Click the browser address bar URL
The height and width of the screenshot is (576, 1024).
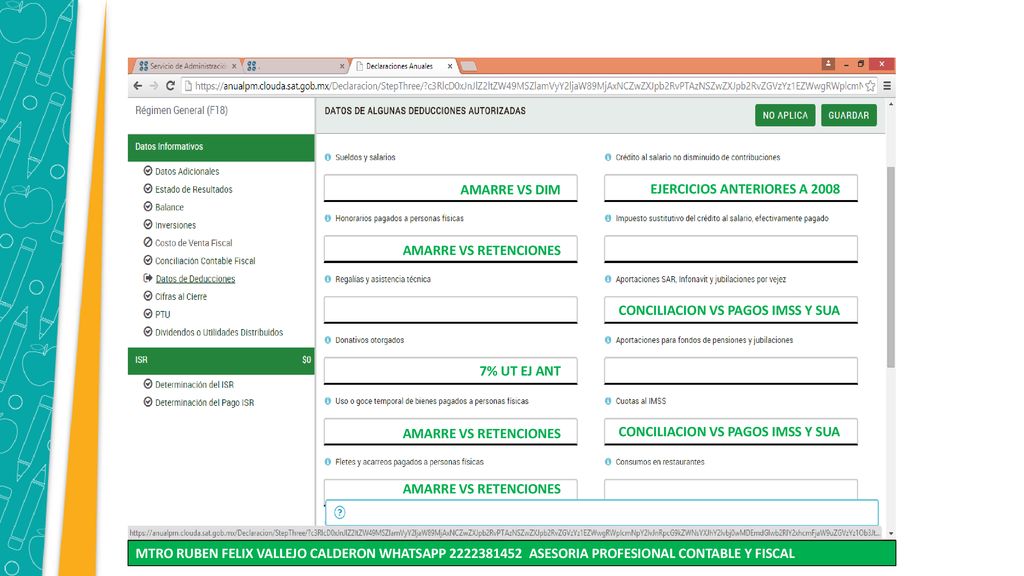point(528,86)
